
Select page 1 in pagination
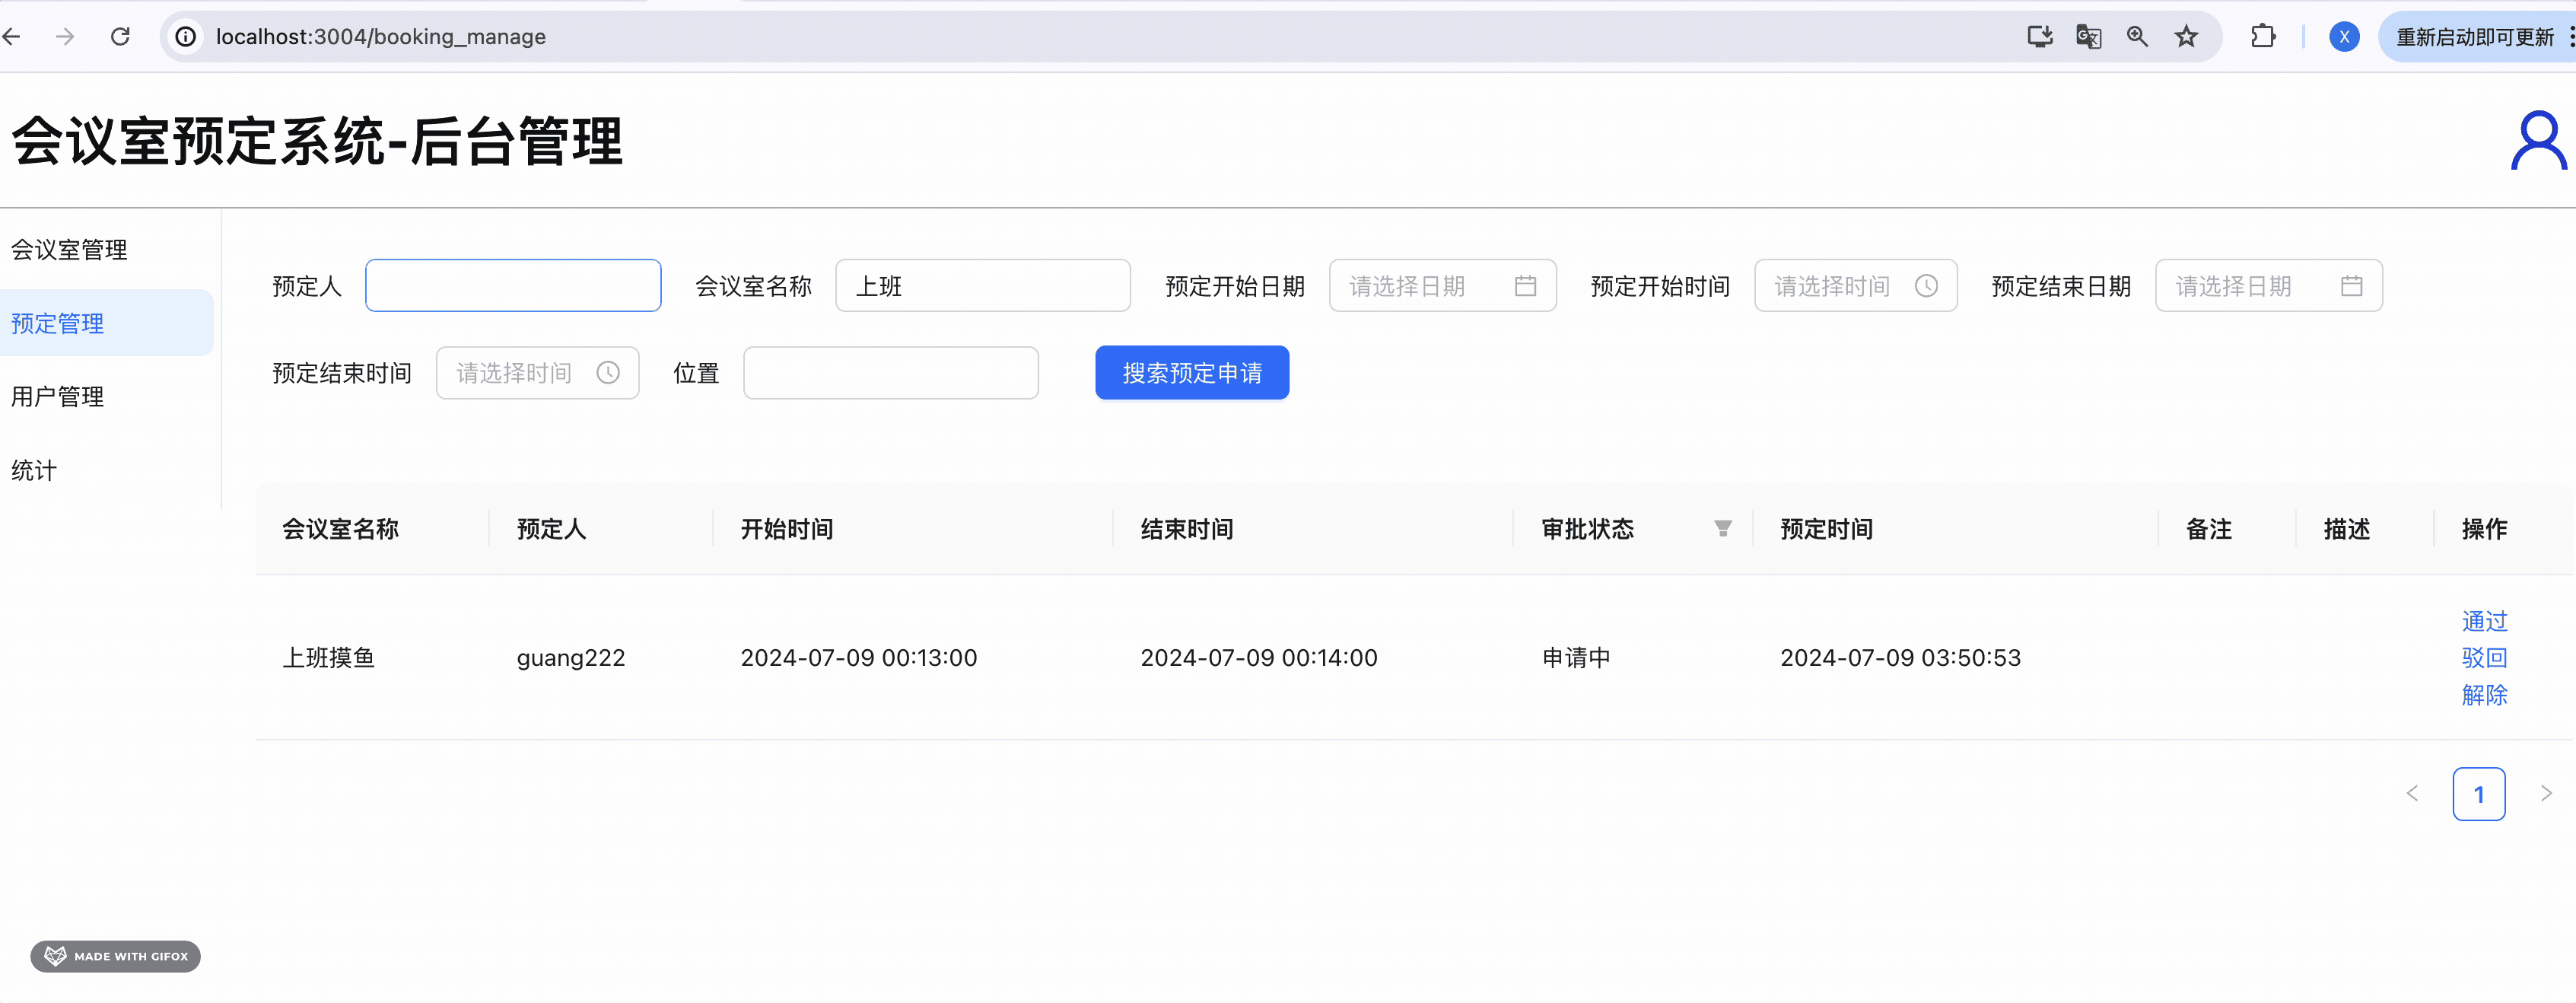2477,794
